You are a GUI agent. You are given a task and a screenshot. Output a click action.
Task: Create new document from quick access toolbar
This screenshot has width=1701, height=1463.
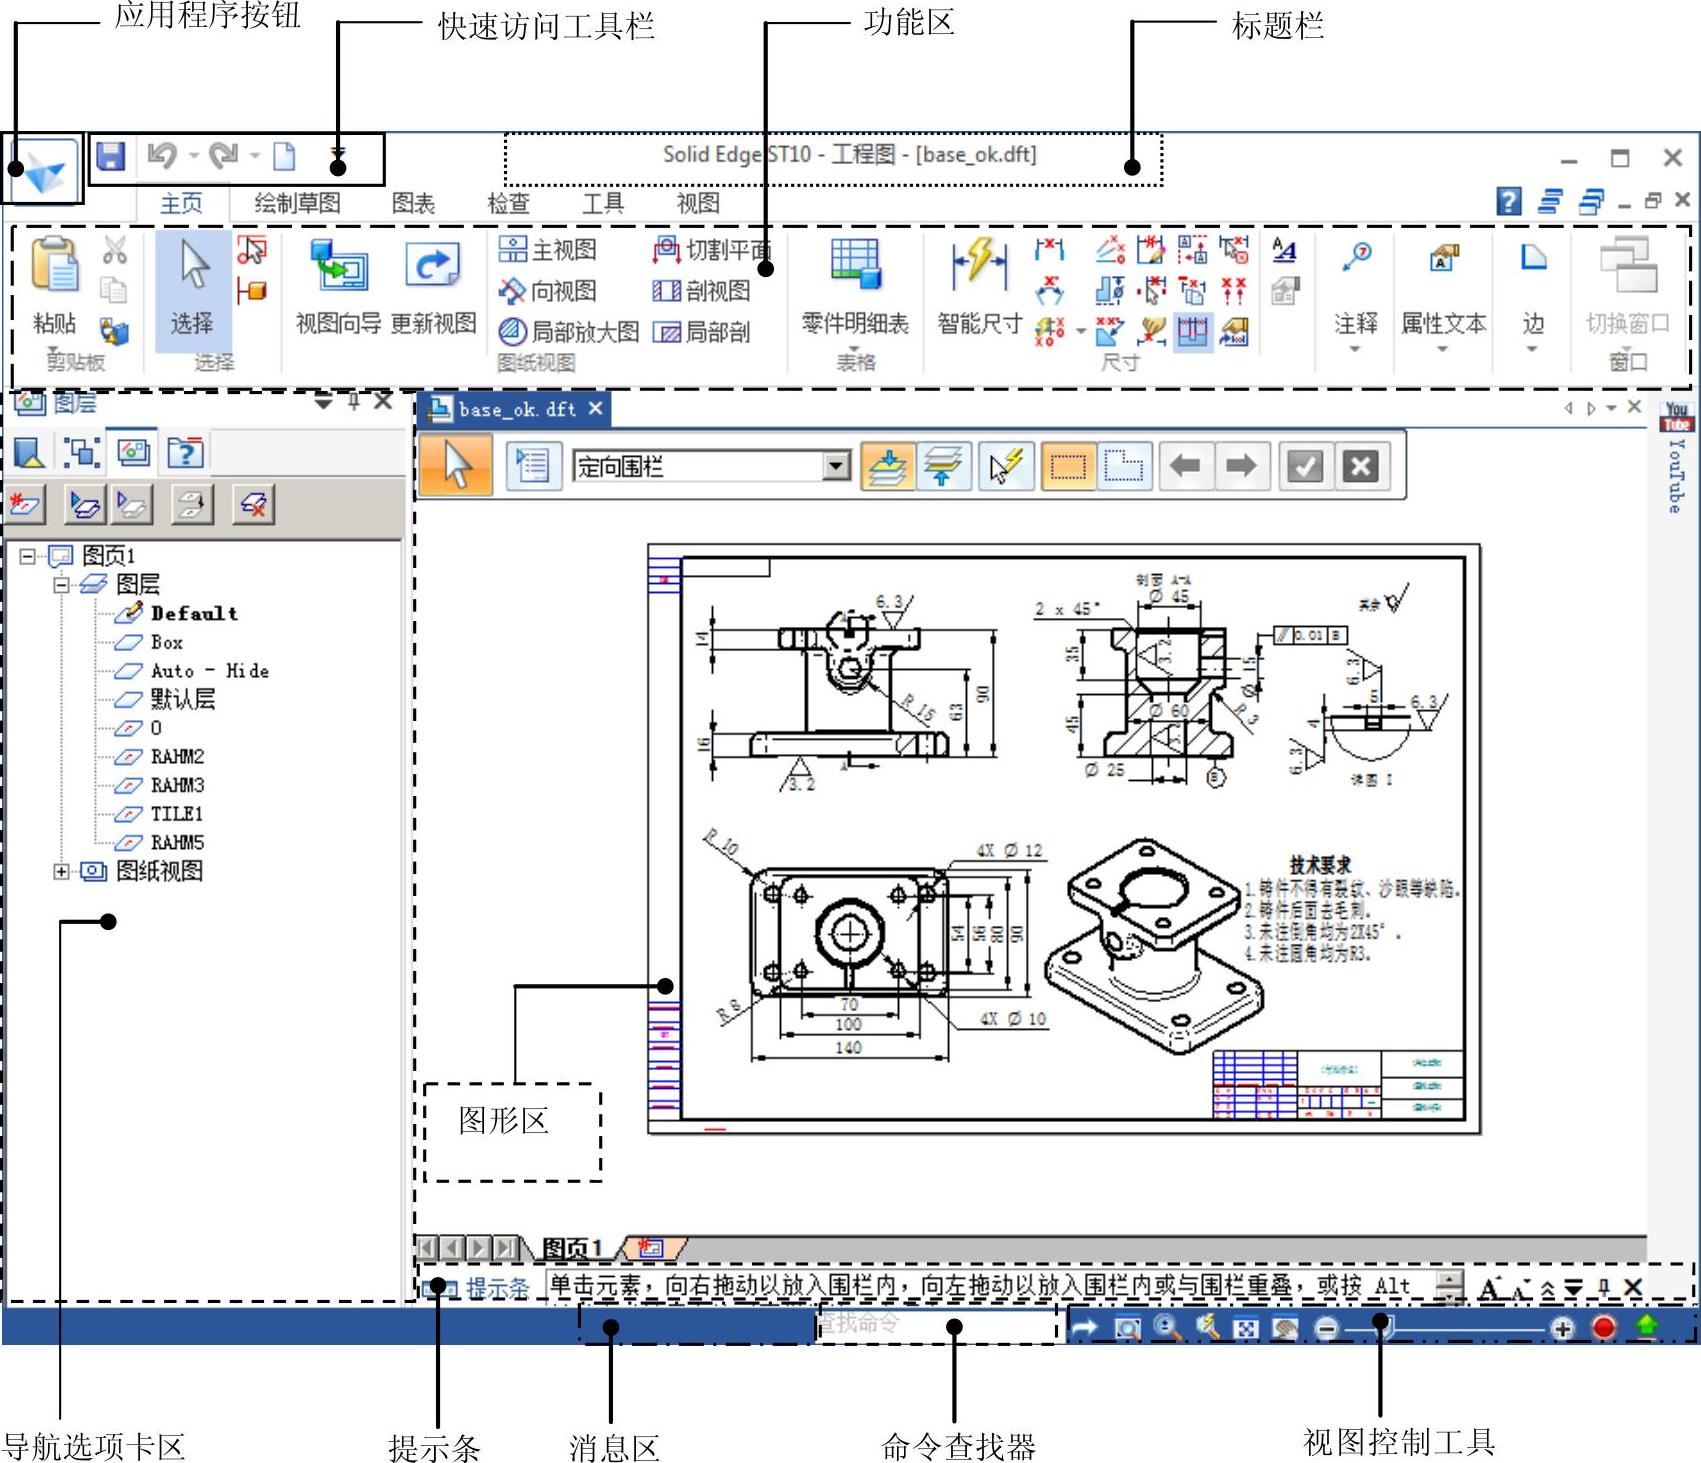pyautogui.click(x=284, y=156)
